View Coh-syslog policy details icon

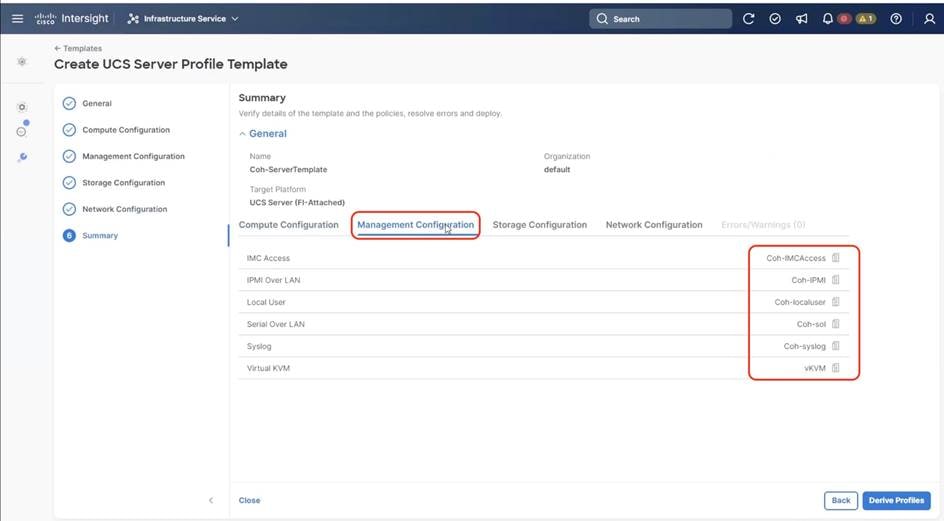click(836, 346)
